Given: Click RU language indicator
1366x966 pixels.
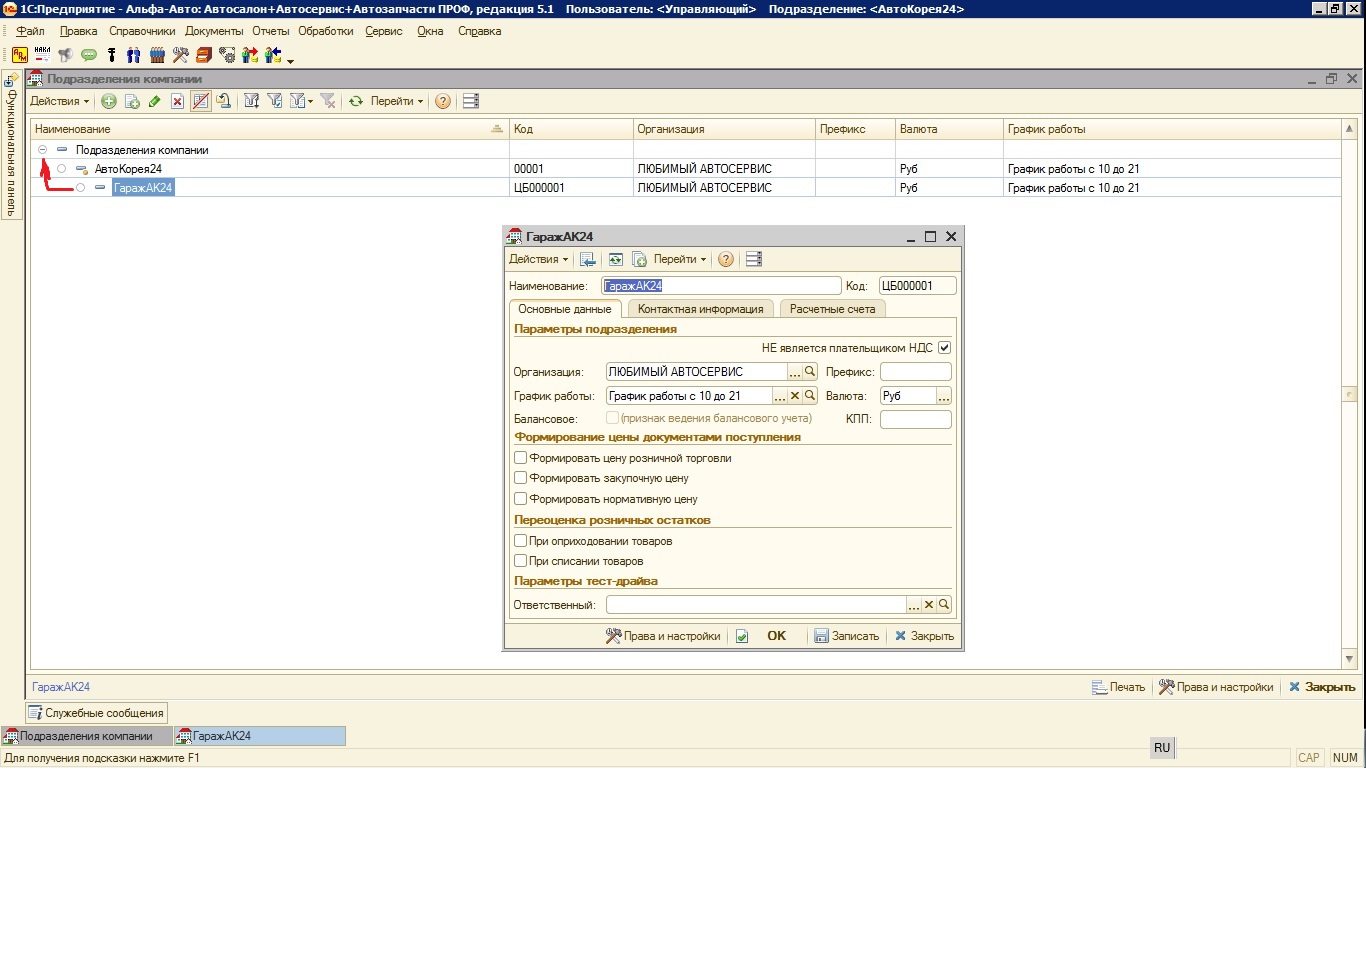Looking at the screenshot, I should click(1162, 748).
